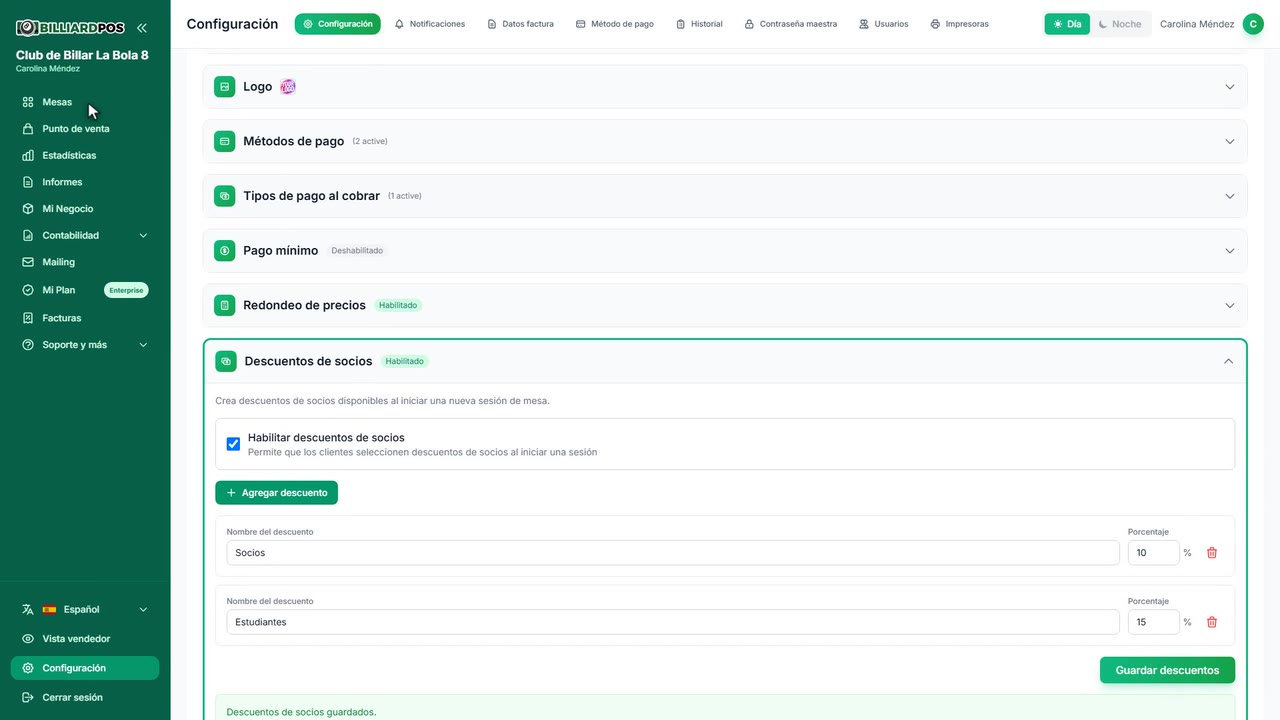Expand the Redondeo de precios chevron
The height and width of the screenshot is (720, 1280).
pyautogui.click(x=1230, y=305)
